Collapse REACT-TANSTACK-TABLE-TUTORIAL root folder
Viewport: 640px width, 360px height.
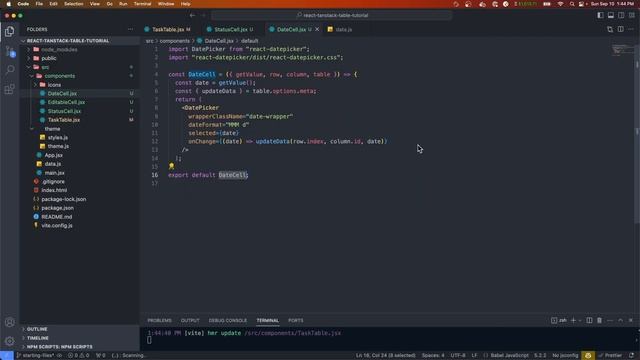point(80,41)
